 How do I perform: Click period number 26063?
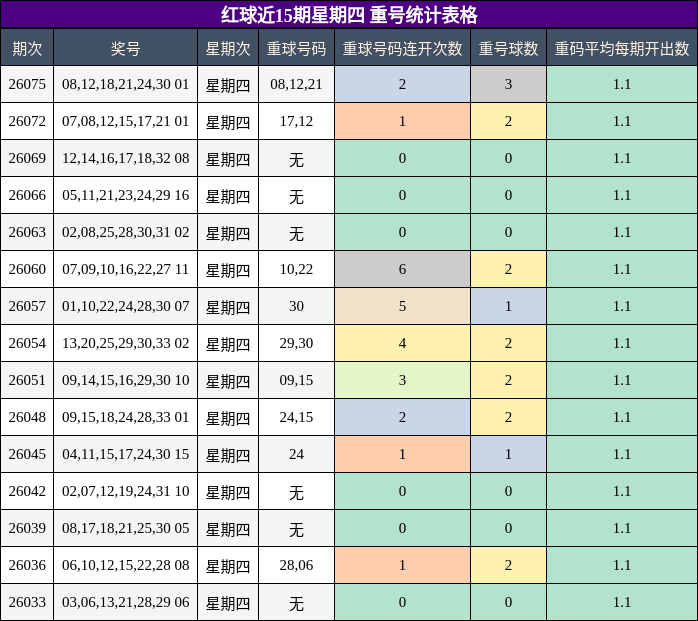27,232
